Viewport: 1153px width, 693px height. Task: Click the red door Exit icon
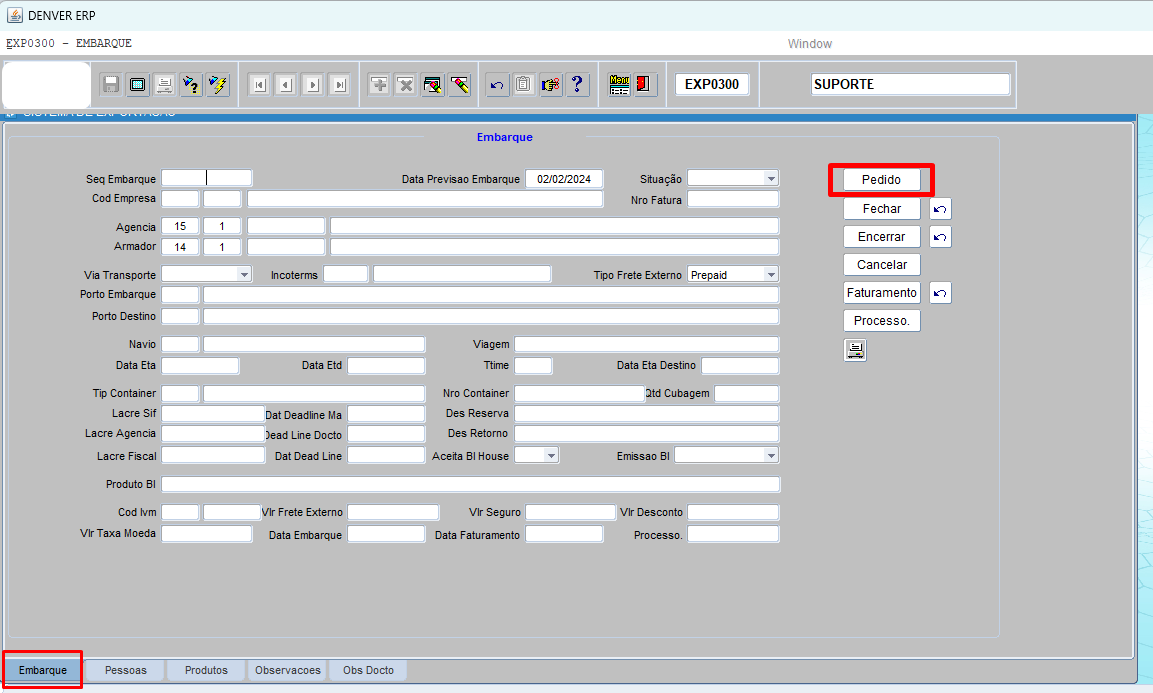click(x=644, y=85)
